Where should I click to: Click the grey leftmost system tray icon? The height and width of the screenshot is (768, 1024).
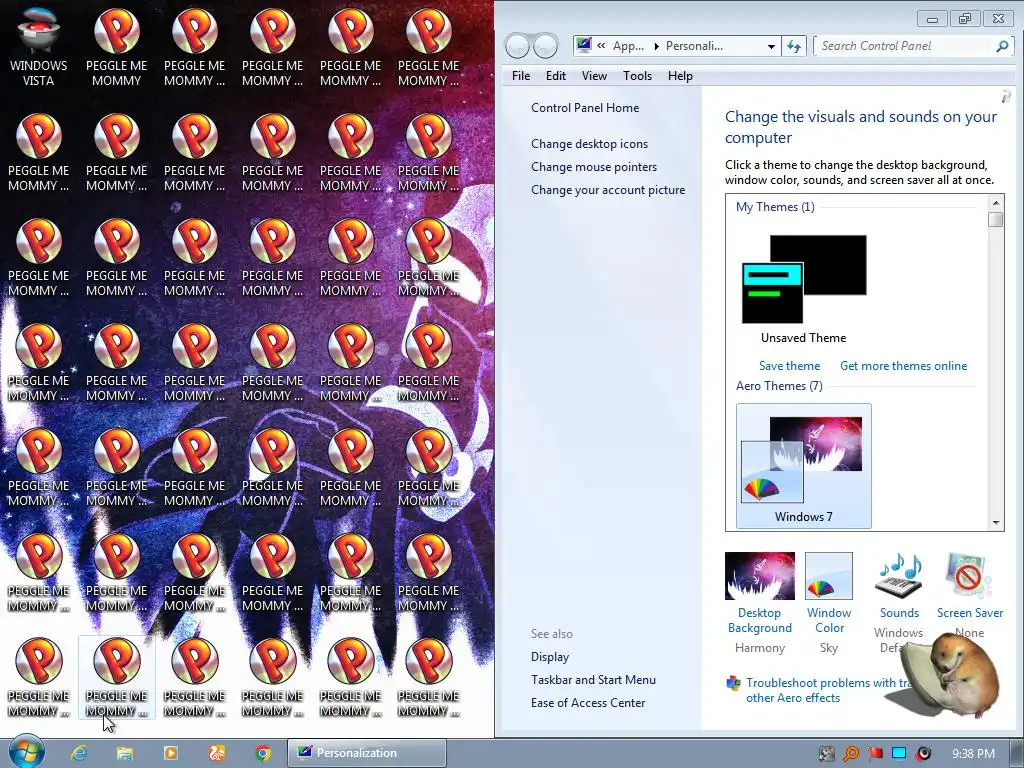point(827,753)
